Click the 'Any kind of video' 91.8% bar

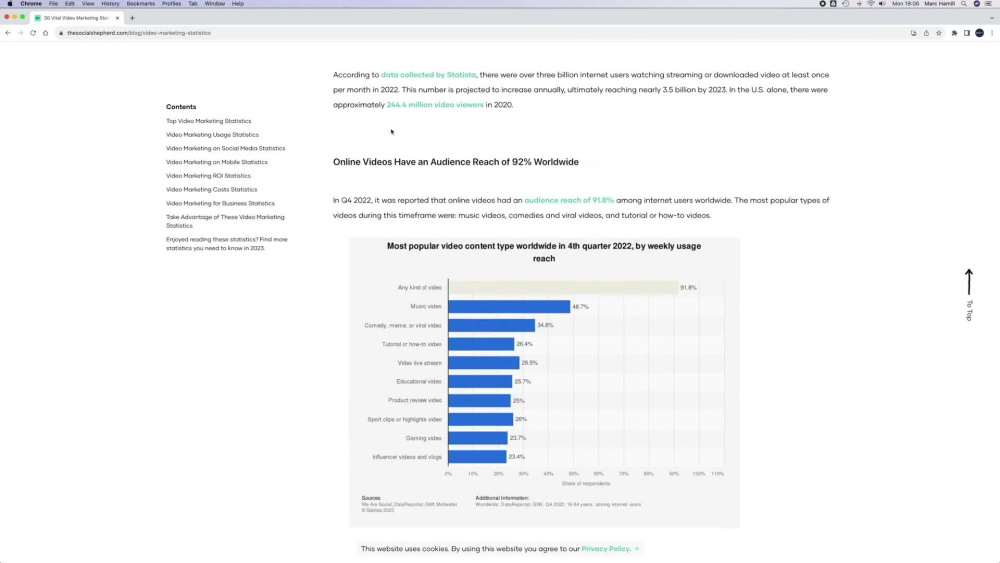pos(563,288)
